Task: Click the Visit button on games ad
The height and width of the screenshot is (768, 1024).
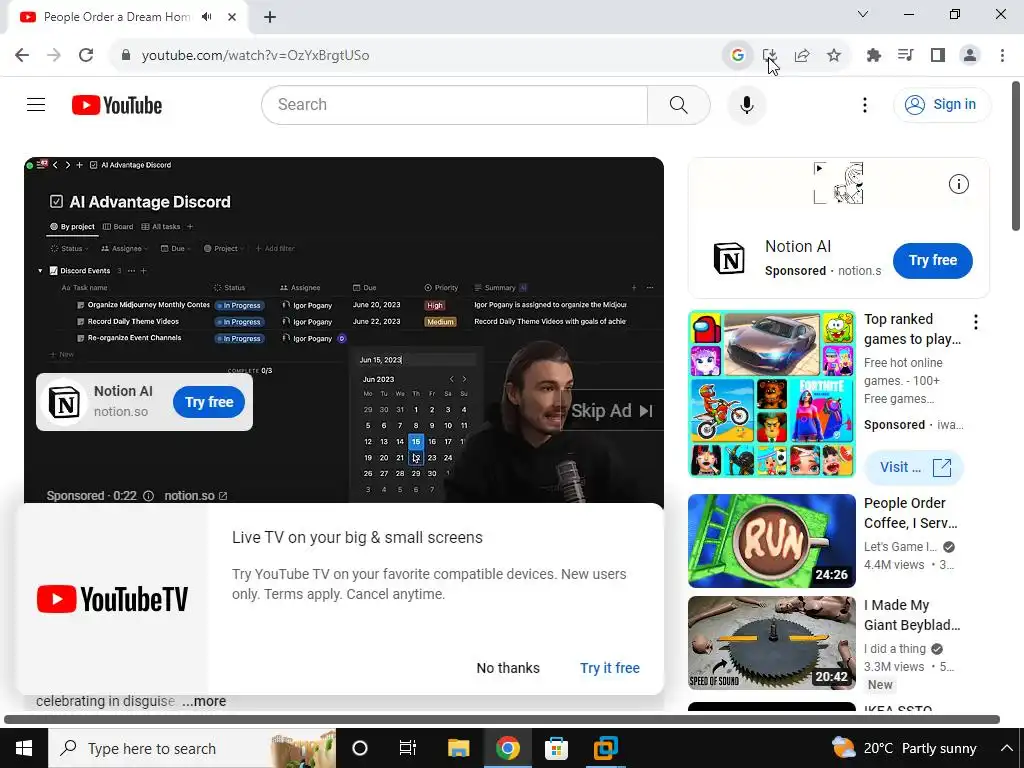Action: (x=914, y=467)
